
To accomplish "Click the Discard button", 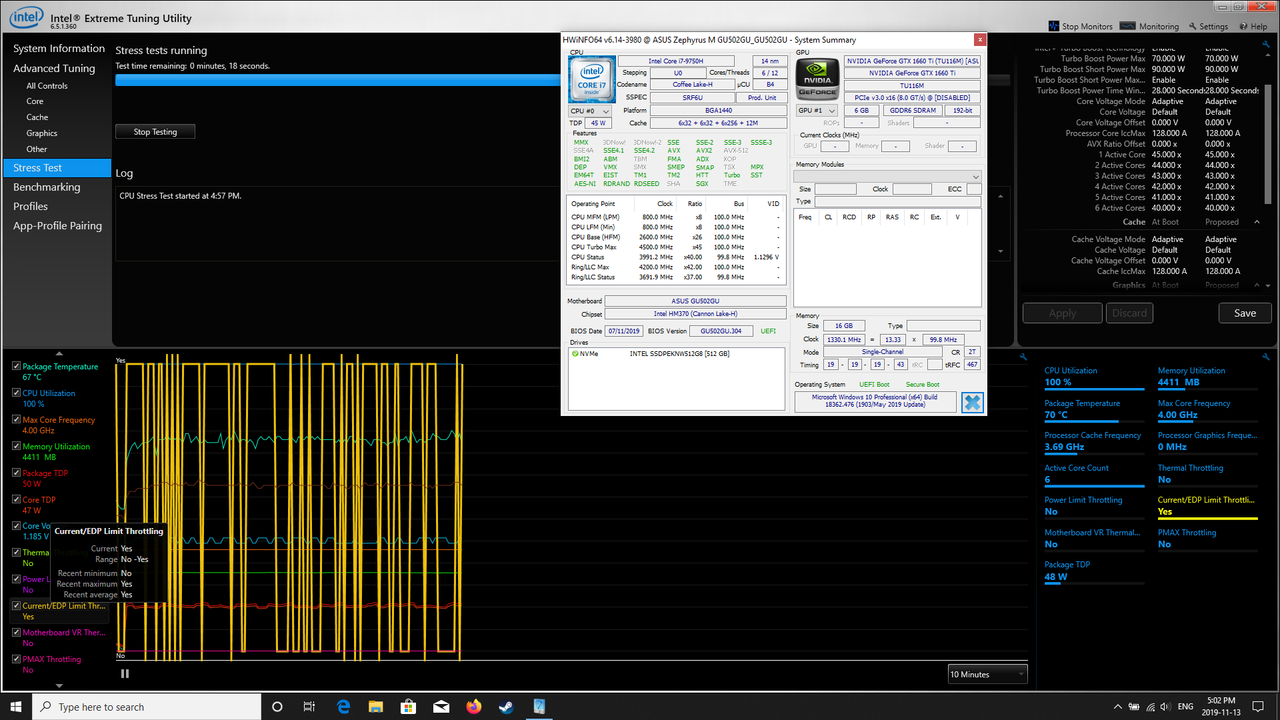I will point(1129,313).
